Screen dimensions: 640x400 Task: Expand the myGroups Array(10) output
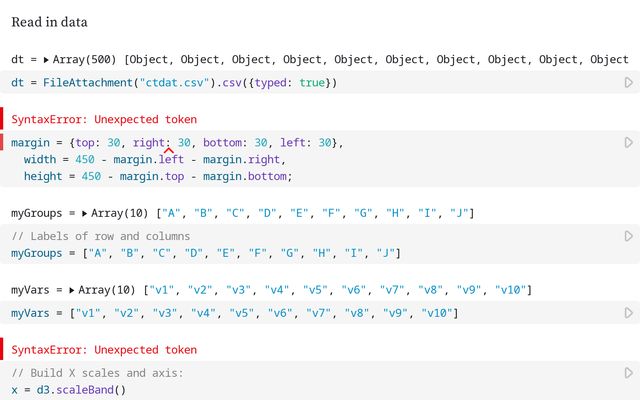(84, 213)
